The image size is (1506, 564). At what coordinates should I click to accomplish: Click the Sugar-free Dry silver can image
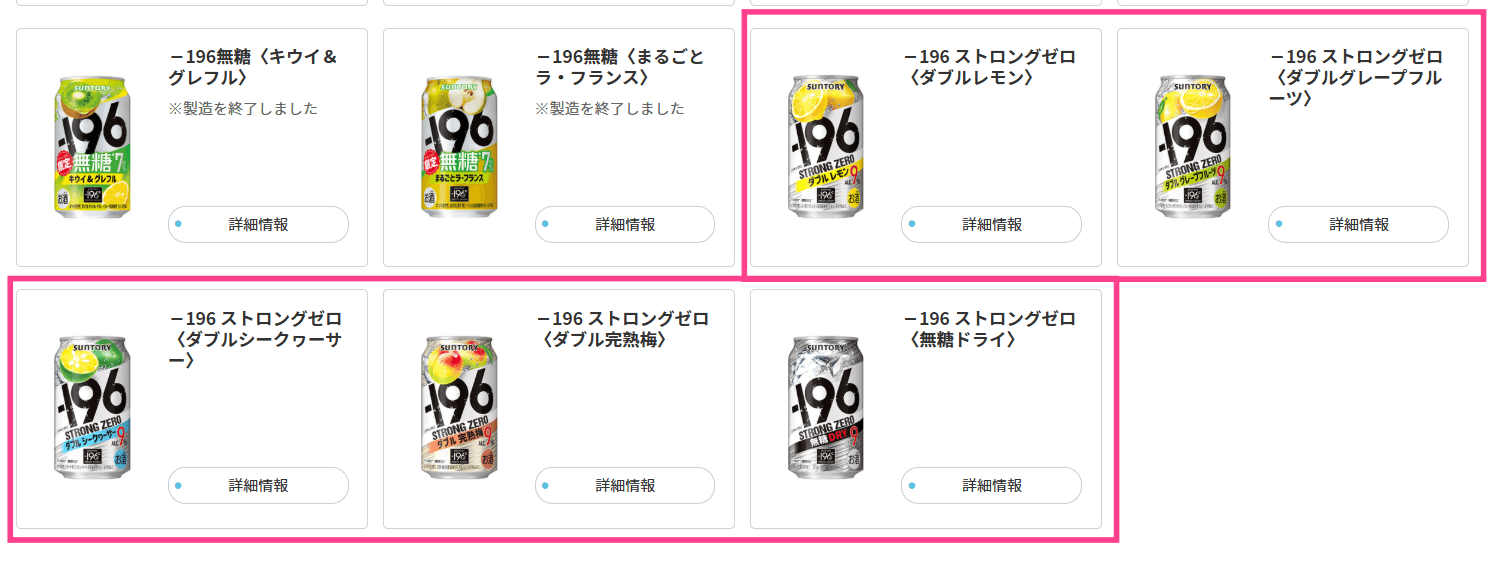826,408
